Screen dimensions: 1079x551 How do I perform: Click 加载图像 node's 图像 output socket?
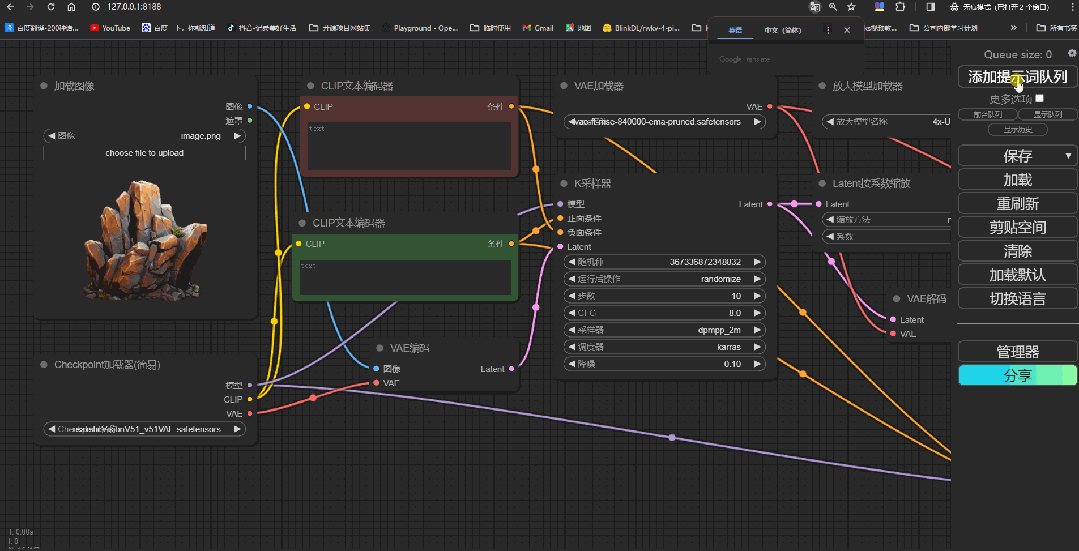(x=250, y=107)
